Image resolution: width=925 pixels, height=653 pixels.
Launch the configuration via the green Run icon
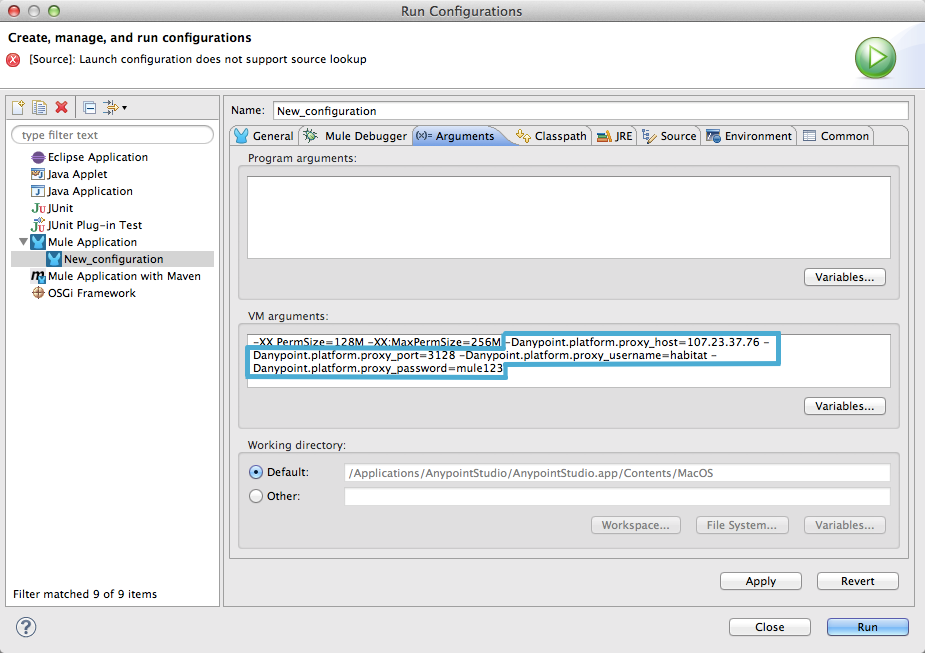tap(875, 57)
